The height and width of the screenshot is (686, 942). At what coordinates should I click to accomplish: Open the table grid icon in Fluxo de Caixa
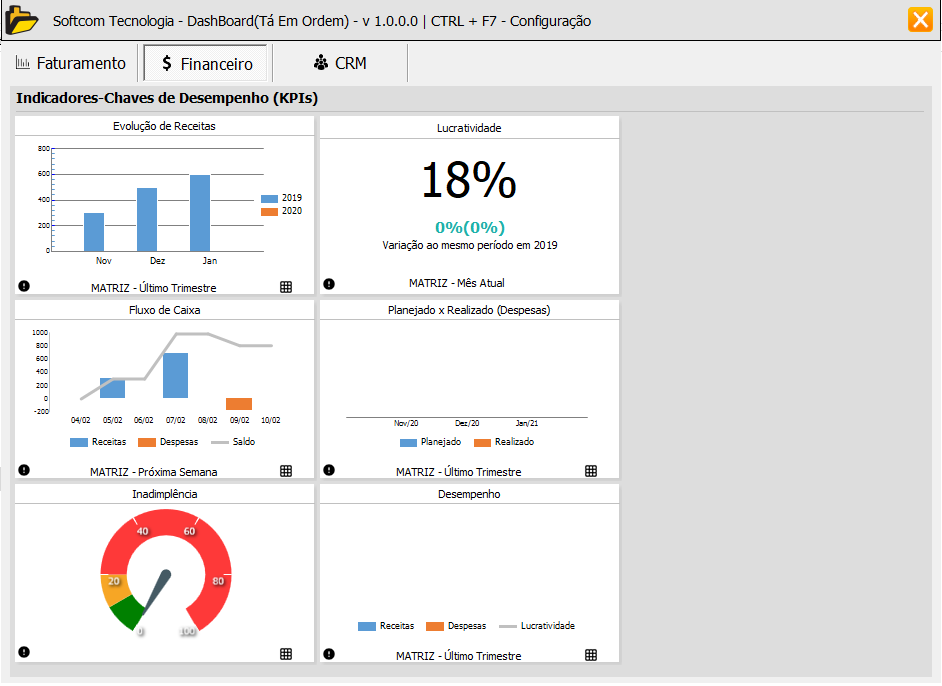[286, 471]
